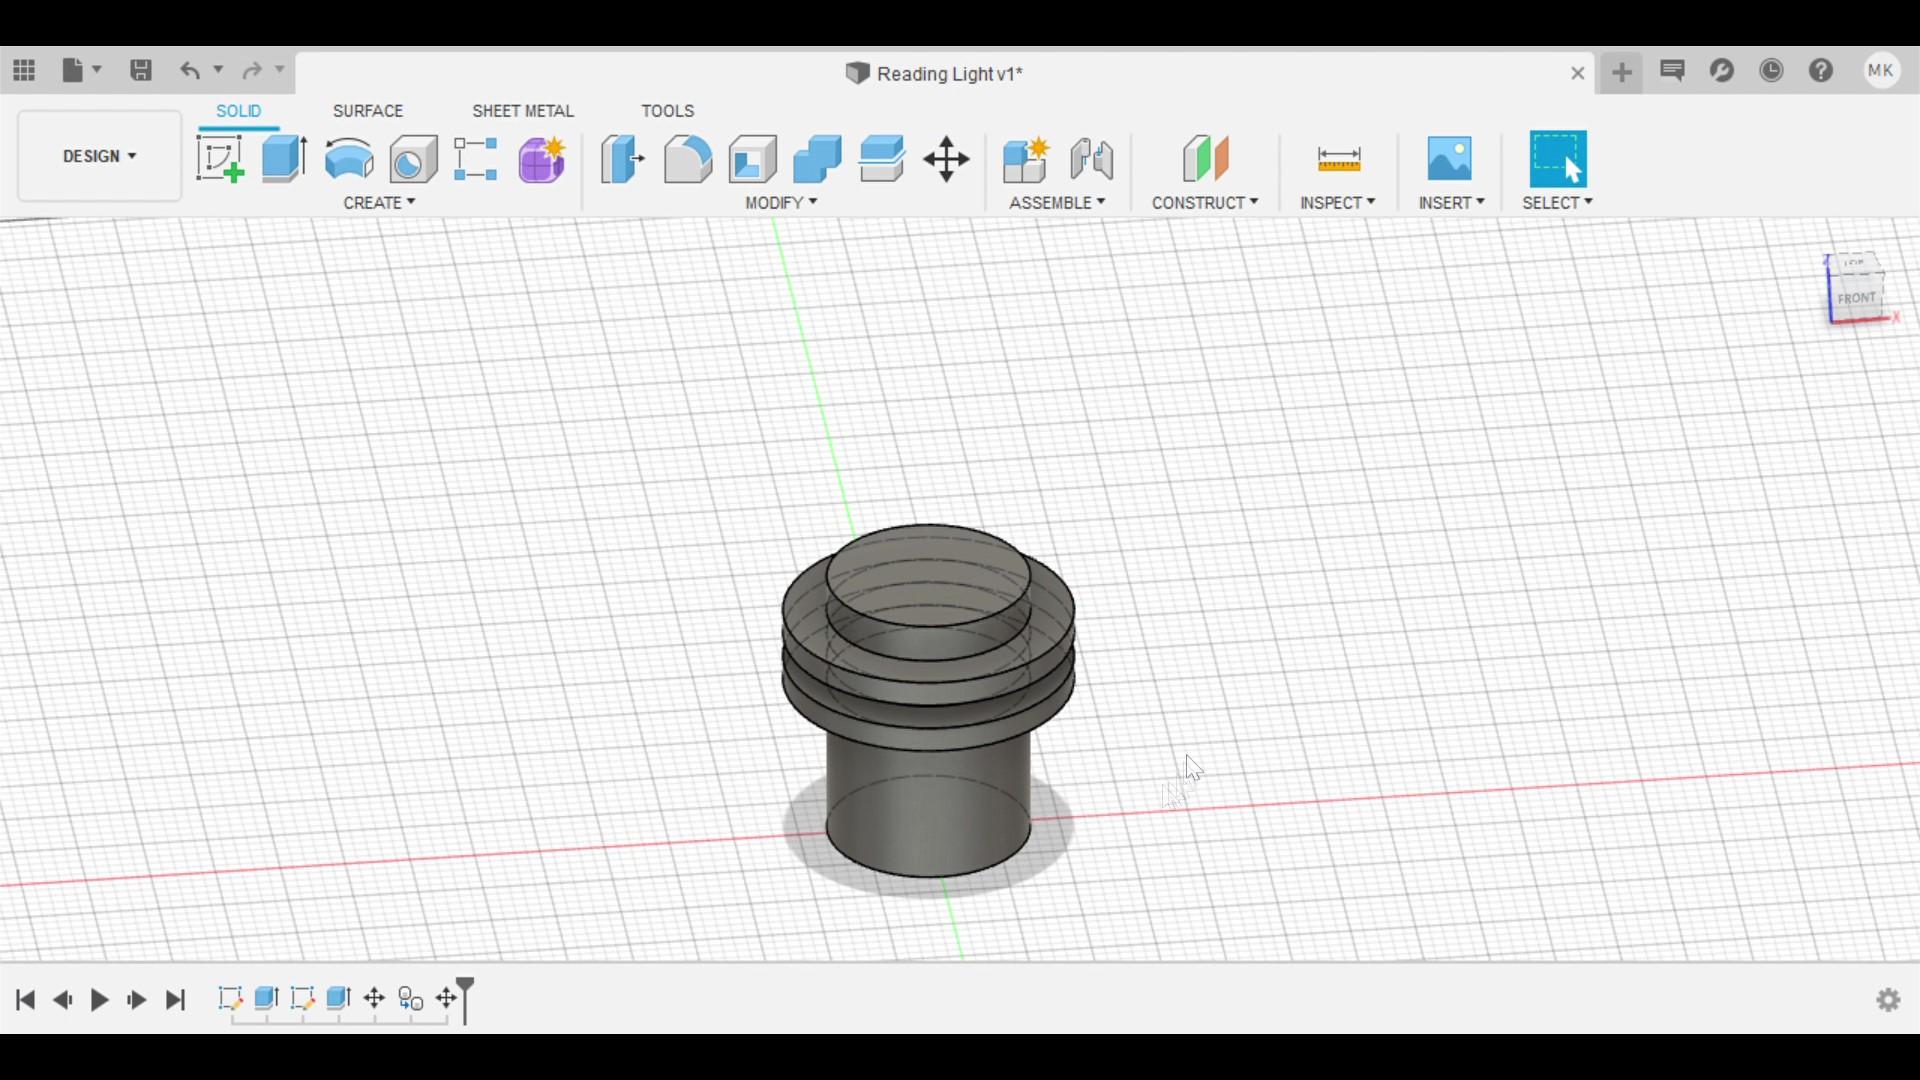Screen dimensions: 1920x1080
Task: Expand the MODIFY dropdown menu
Action: [x=781, y=203]
